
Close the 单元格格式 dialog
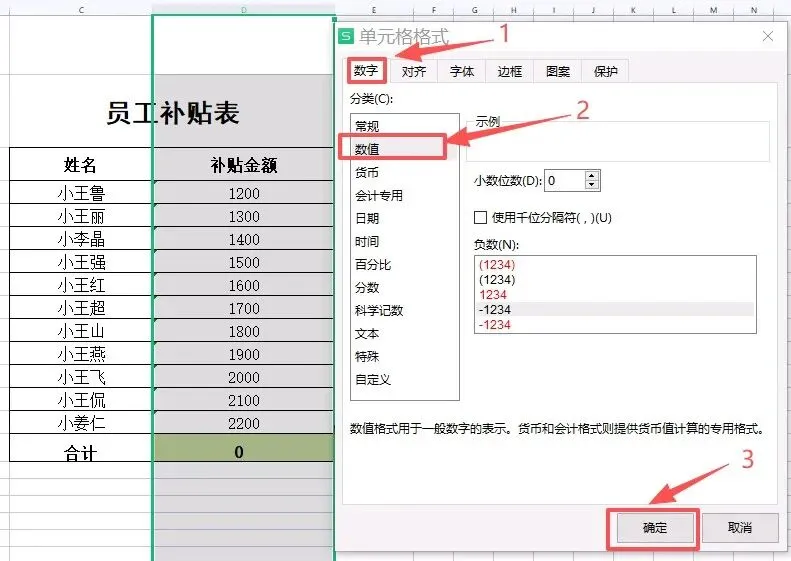pos(768,36)
